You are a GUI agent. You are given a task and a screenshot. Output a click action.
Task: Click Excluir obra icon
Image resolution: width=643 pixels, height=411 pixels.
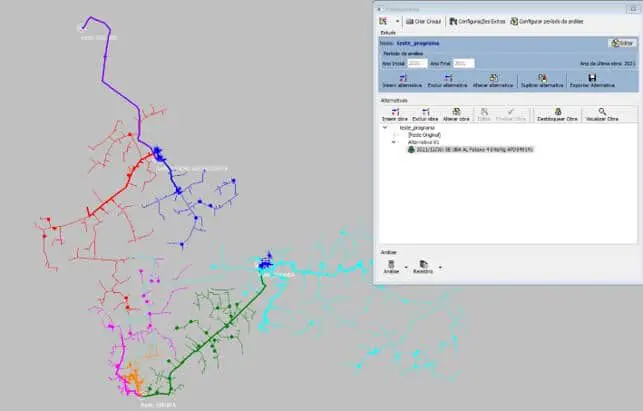point(425,114)
